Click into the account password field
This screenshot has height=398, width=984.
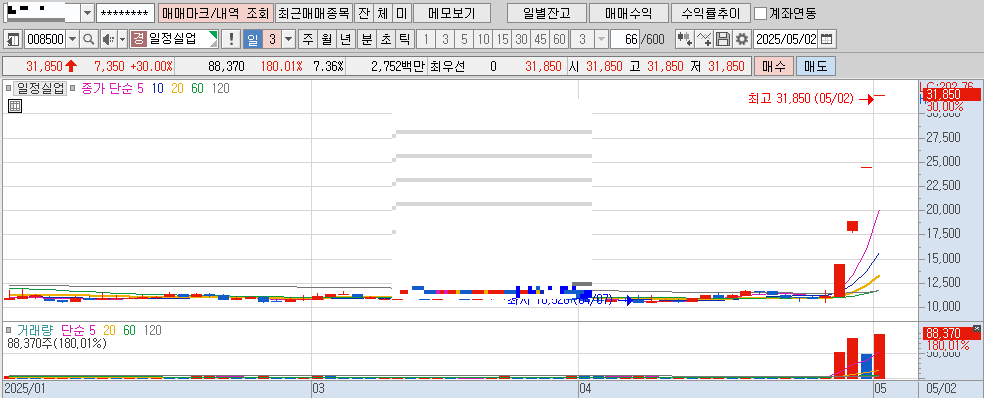(126, 13)
